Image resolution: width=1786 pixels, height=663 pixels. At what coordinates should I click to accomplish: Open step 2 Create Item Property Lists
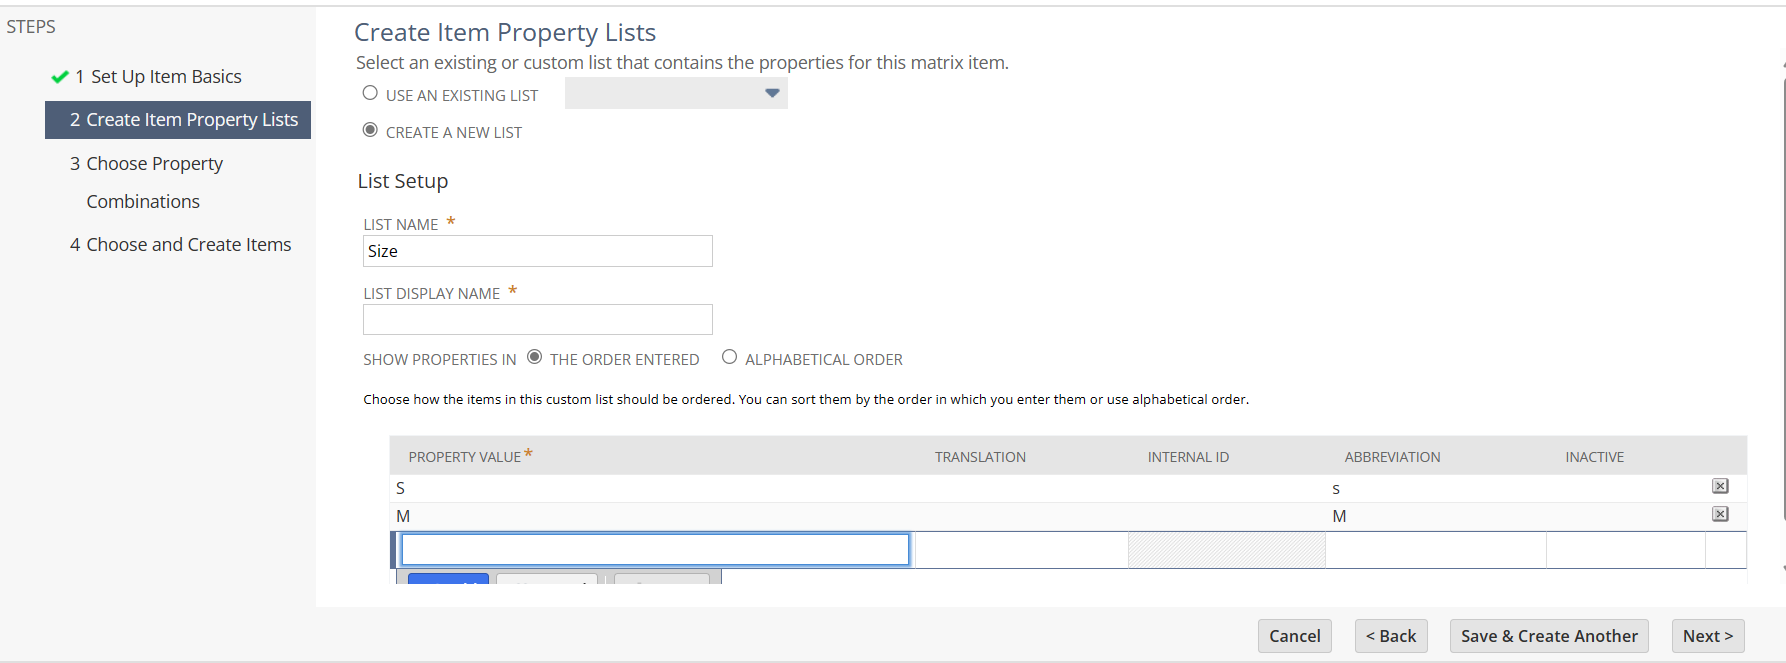(184, 120)
